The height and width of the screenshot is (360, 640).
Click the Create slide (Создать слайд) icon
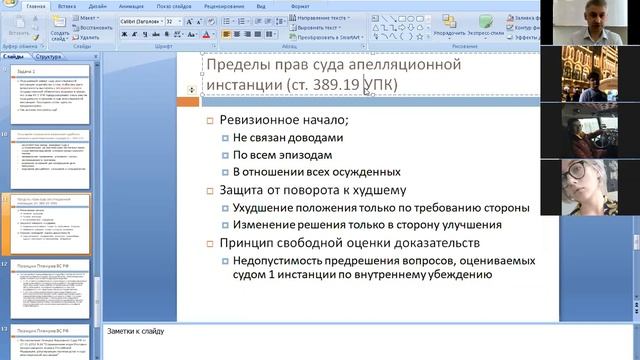[59, 22]
